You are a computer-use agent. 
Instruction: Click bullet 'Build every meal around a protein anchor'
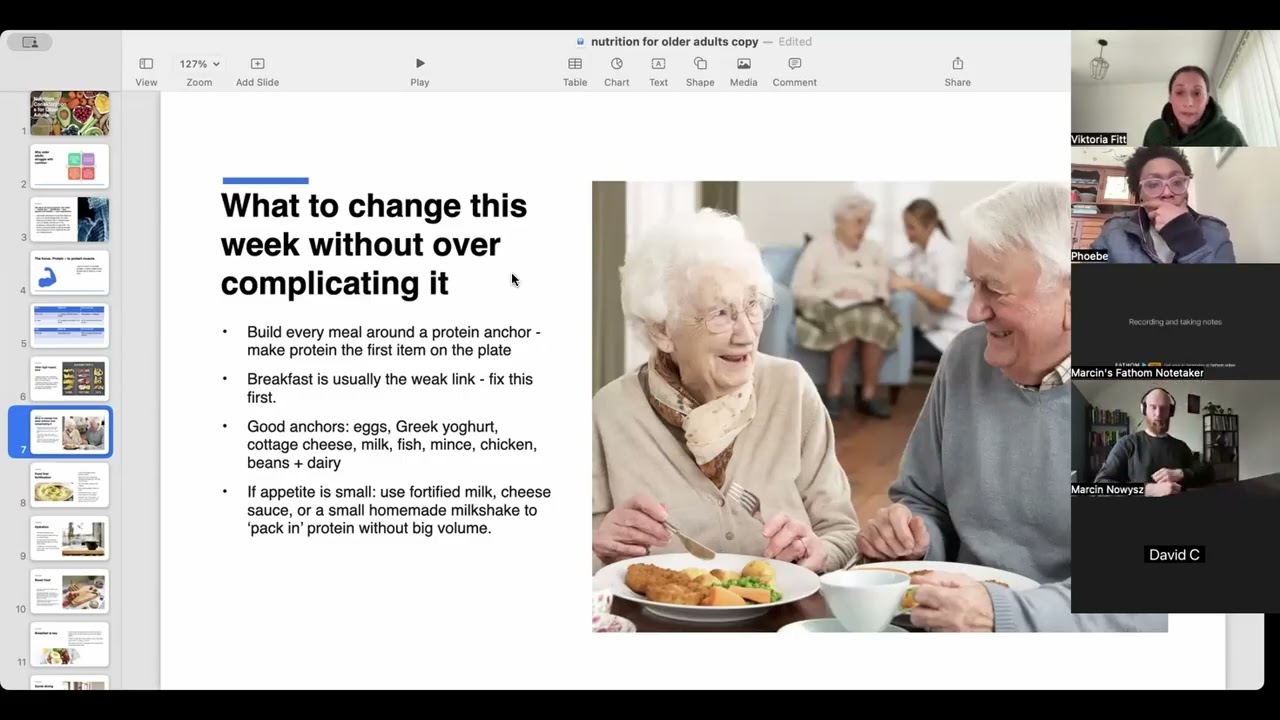[393, 341]
